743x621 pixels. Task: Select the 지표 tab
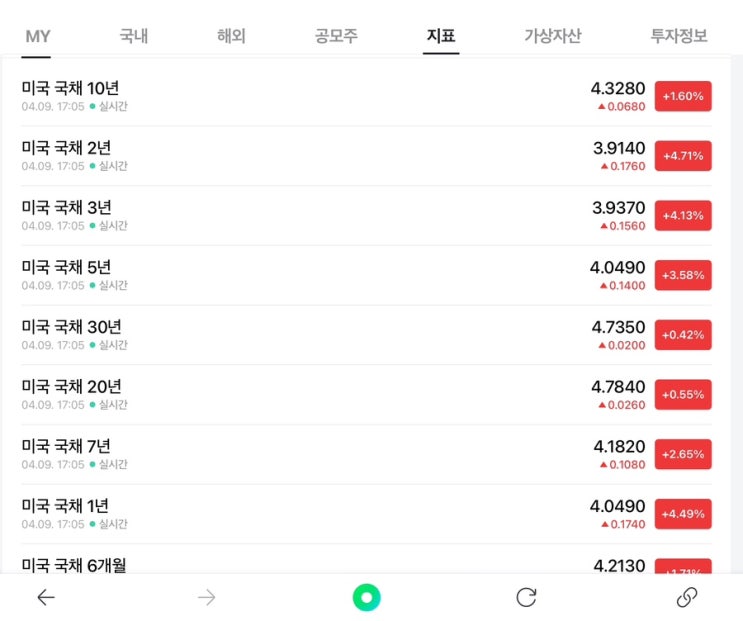click(x=441, y=36)
